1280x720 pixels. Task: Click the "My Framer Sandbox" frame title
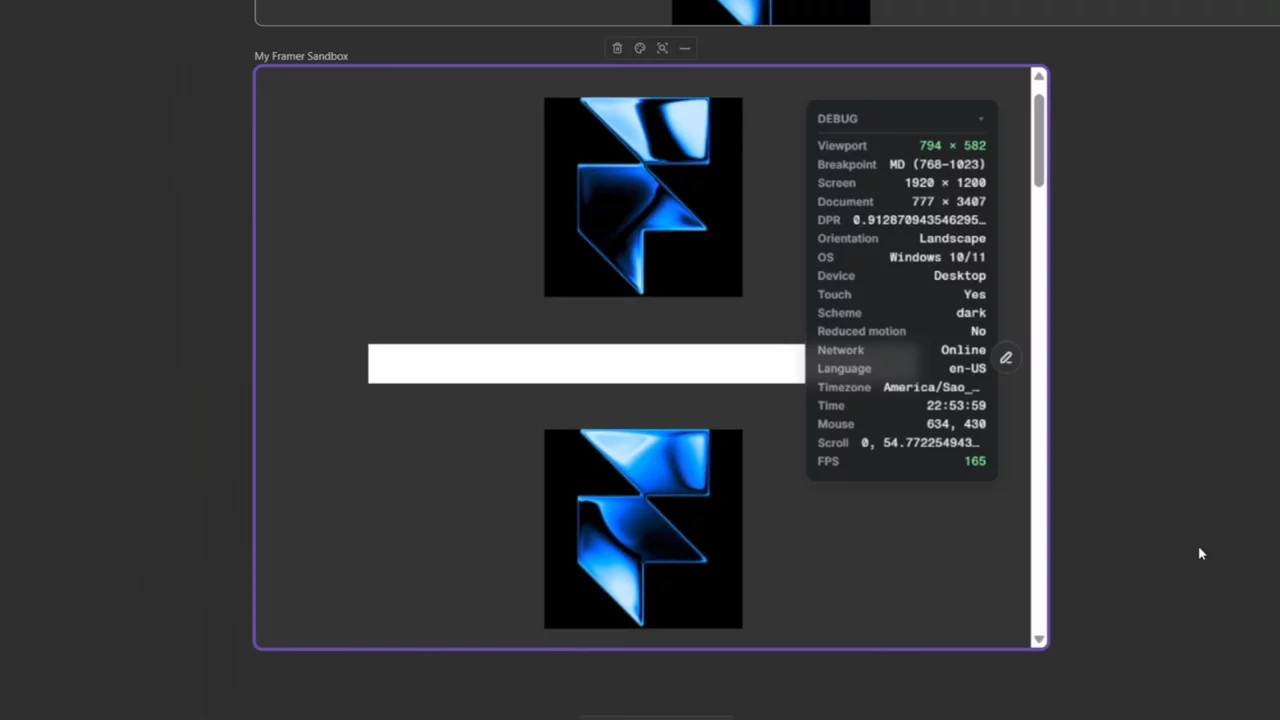(x=301, y=56)
